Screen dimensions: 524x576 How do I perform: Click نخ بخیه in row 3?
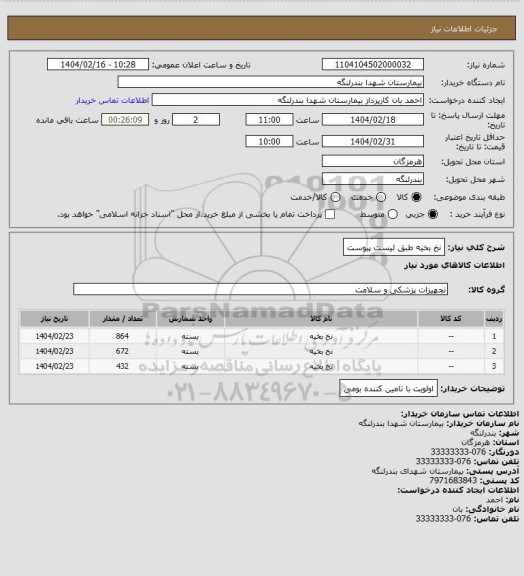321,367
